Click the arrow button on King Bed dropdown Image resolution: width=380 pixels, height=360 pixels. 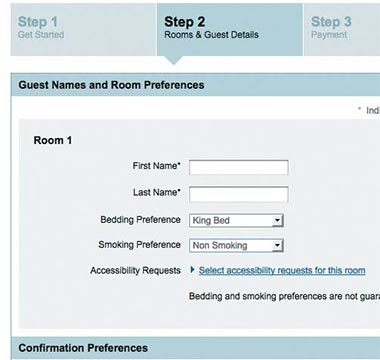pos(277,220)
